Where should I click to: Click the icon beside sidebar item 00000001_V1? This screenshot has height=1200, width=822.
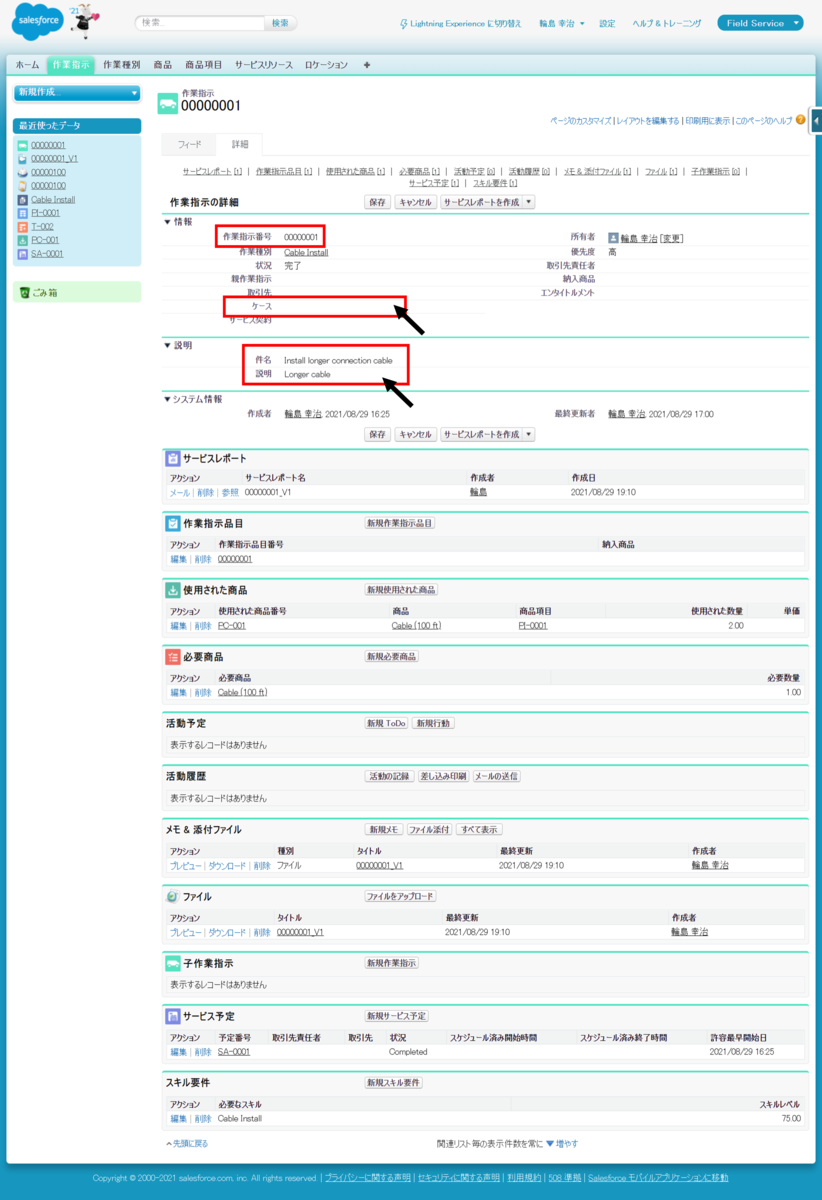point(23,159)
